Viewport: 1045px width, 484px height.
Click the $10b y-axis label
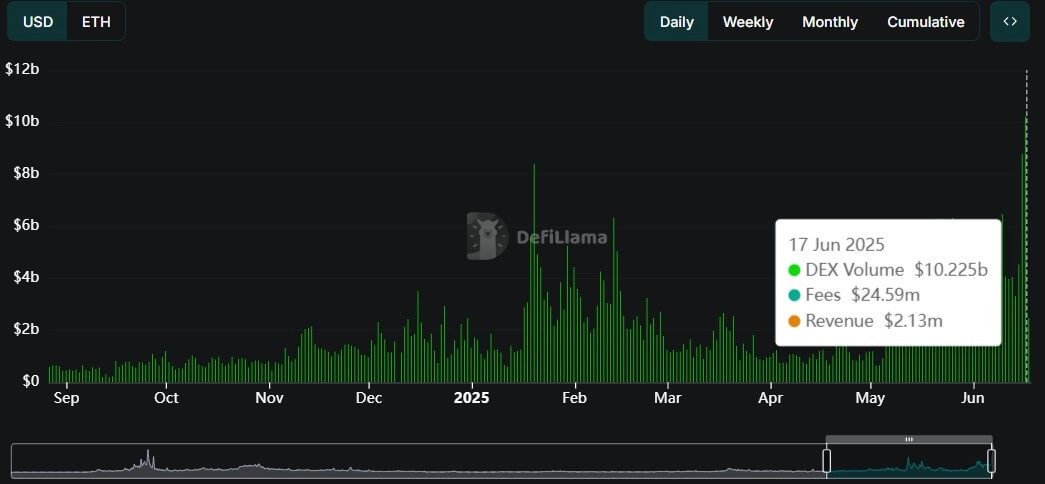(21, 121)
